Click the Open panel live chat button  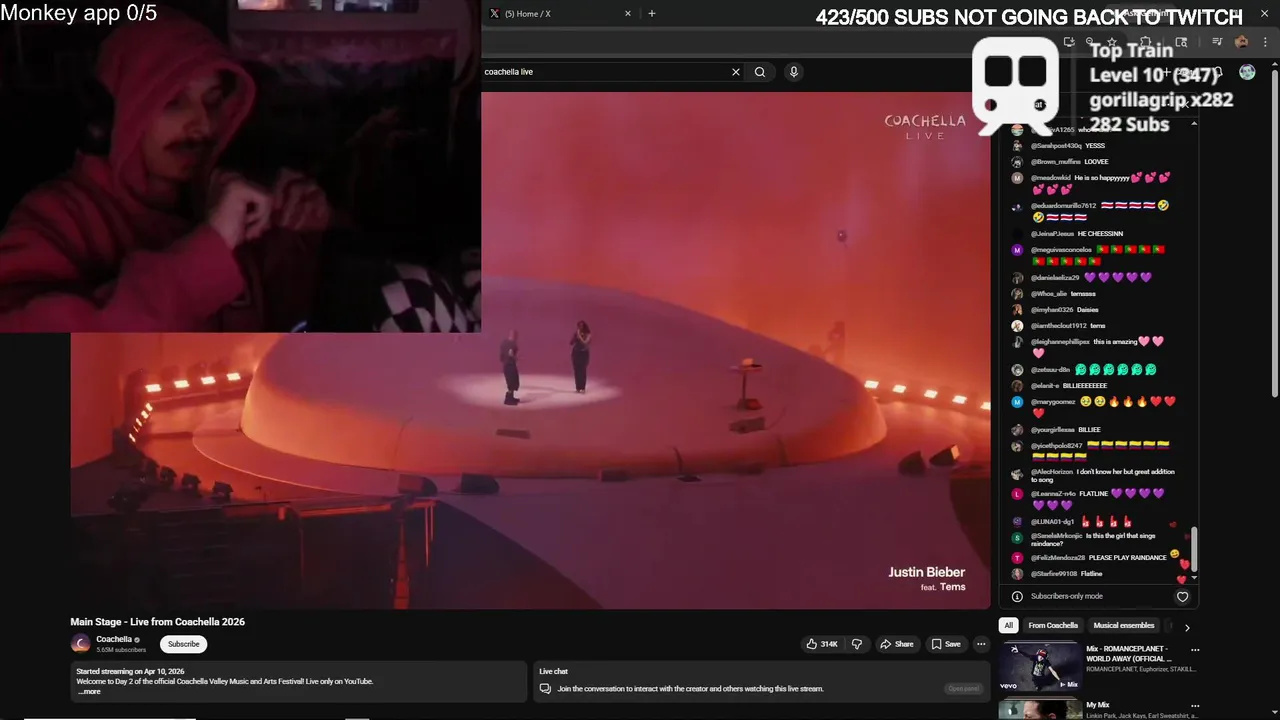click(964, 688)
